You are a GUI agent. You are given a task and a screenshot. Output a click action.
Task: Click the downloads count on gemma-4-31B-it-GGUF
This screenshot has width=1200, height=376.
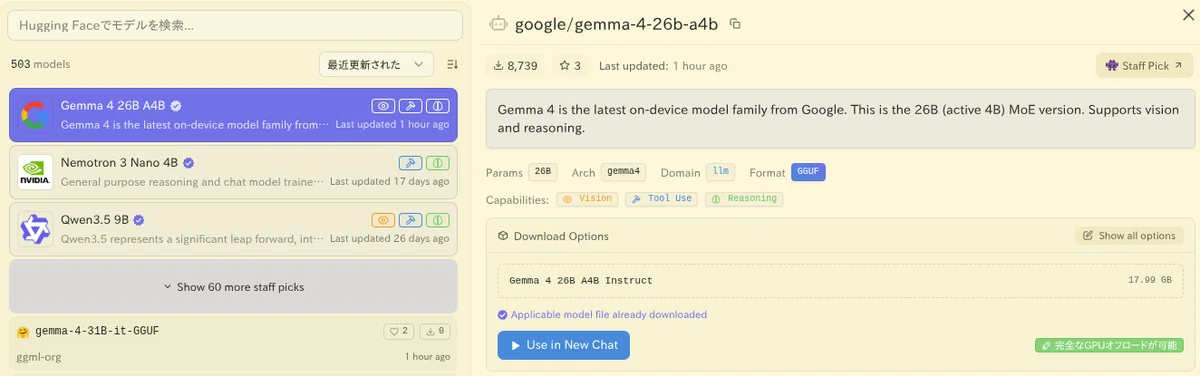pyautogui.click(x=434, y=331)
